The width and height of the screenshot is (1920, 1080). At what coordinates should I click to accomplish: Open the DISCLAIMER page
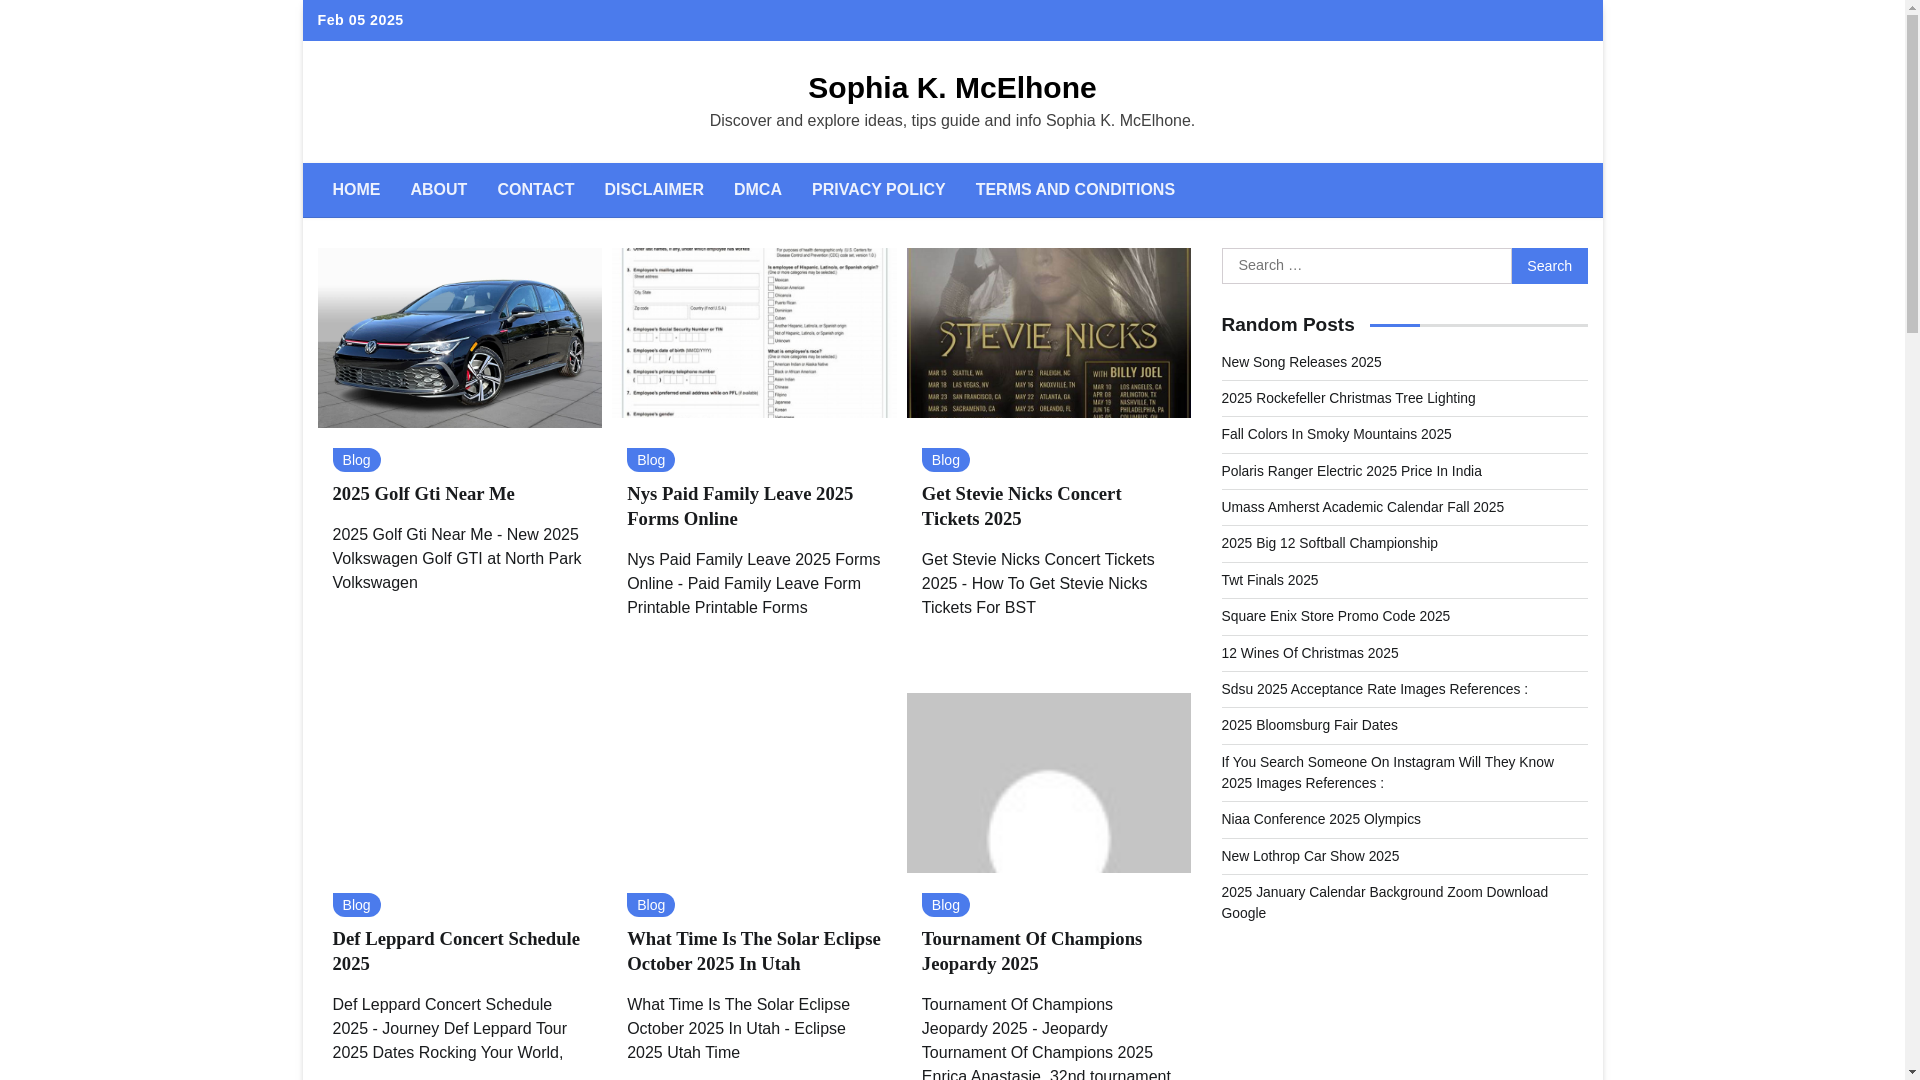[x=654, y=190]
